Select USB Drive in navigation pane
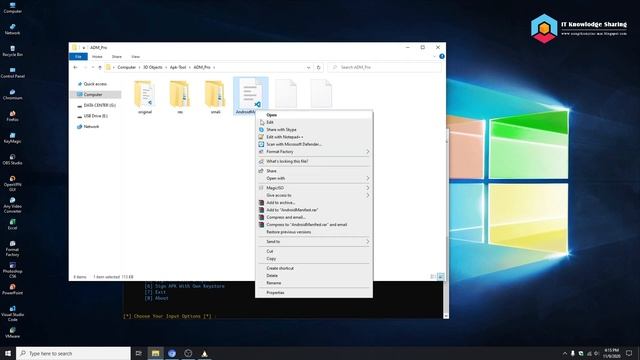The height and width of the screenshot is (360, 640). (x=93, y=116)
